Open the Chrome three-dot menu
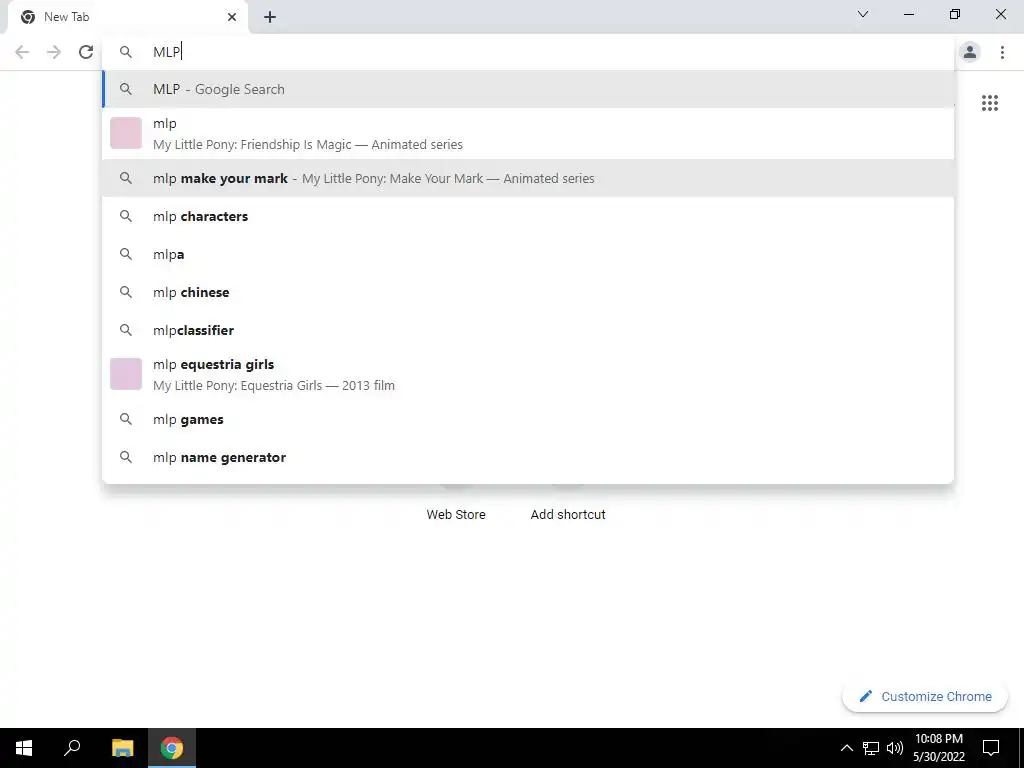 point(1002,52)
